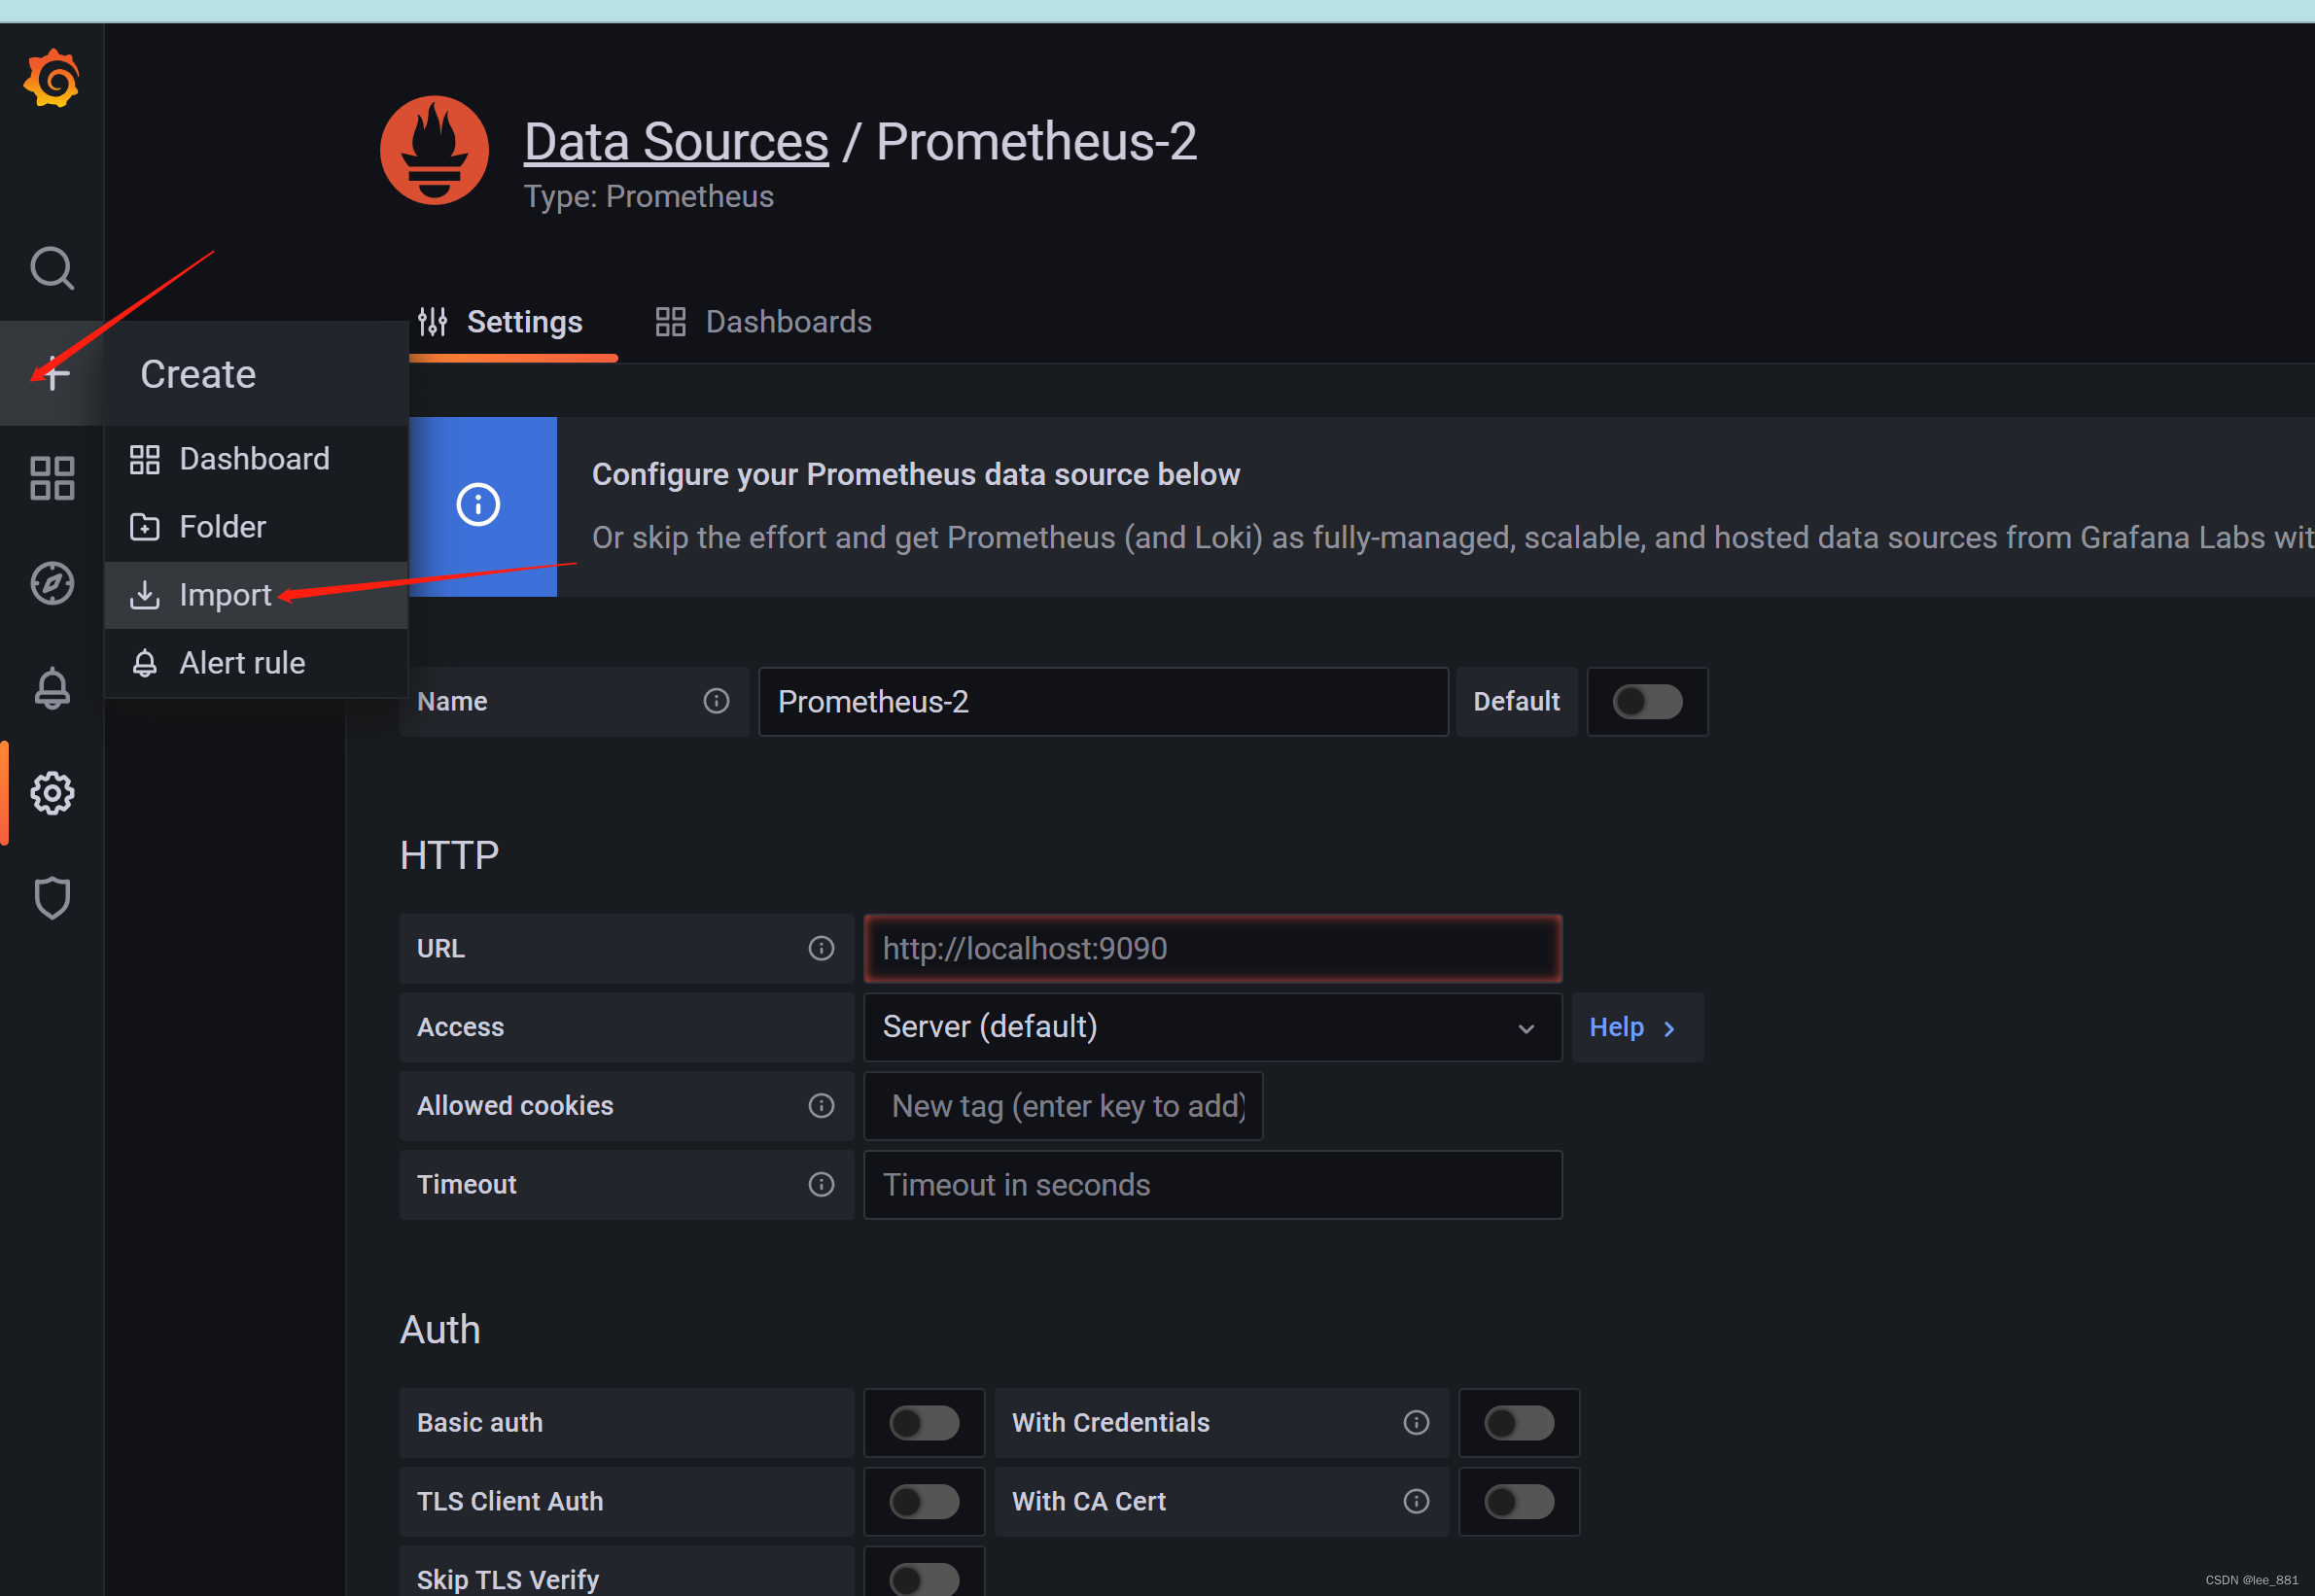Open Dashboards four-squares sidebar icon
The height and width of the screenshot is (1596, 2315).
[52, 478]
